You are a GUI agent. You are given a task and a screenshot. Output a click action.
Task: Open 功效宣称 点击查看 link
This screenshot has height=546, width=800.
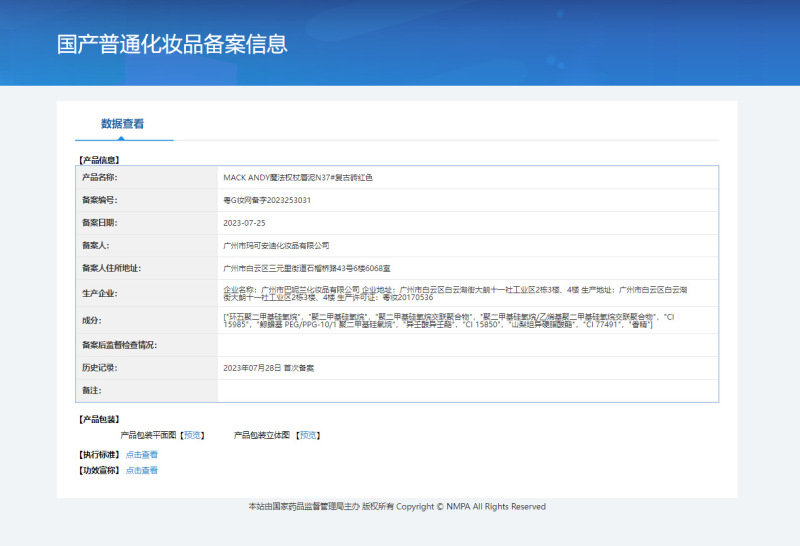coord(141,470)
